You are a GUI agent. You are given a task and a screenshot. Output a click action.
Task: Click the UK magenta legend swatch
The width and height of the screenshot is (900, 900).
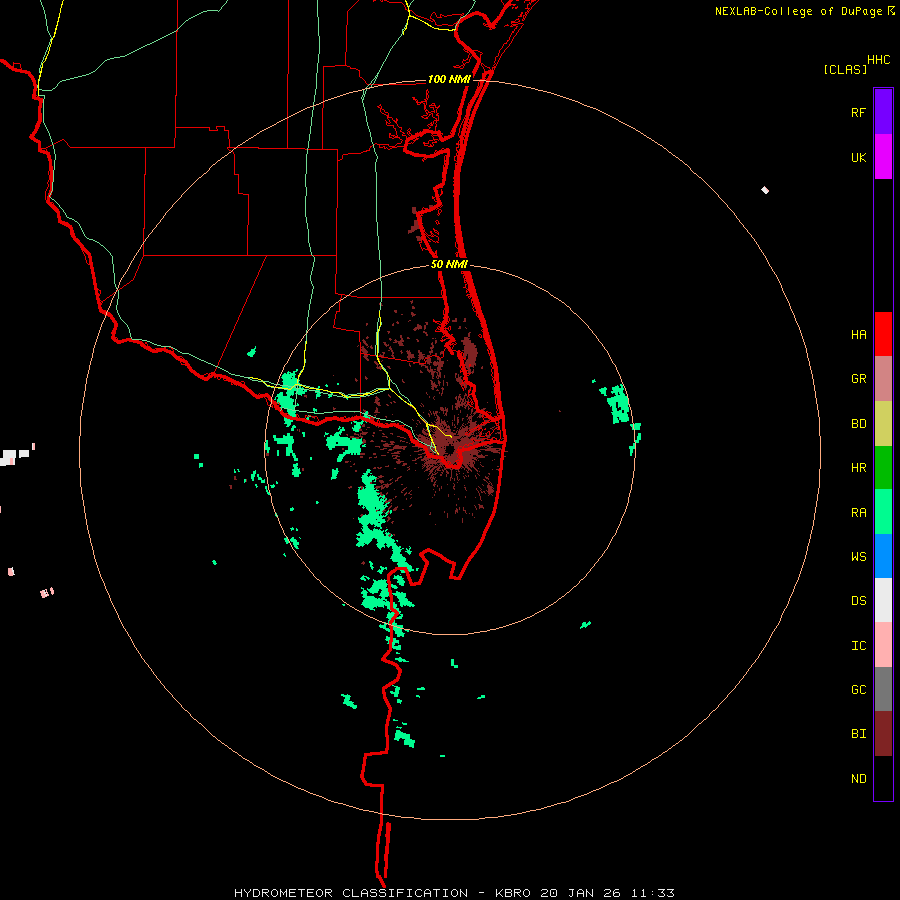[x=883, y=157]
